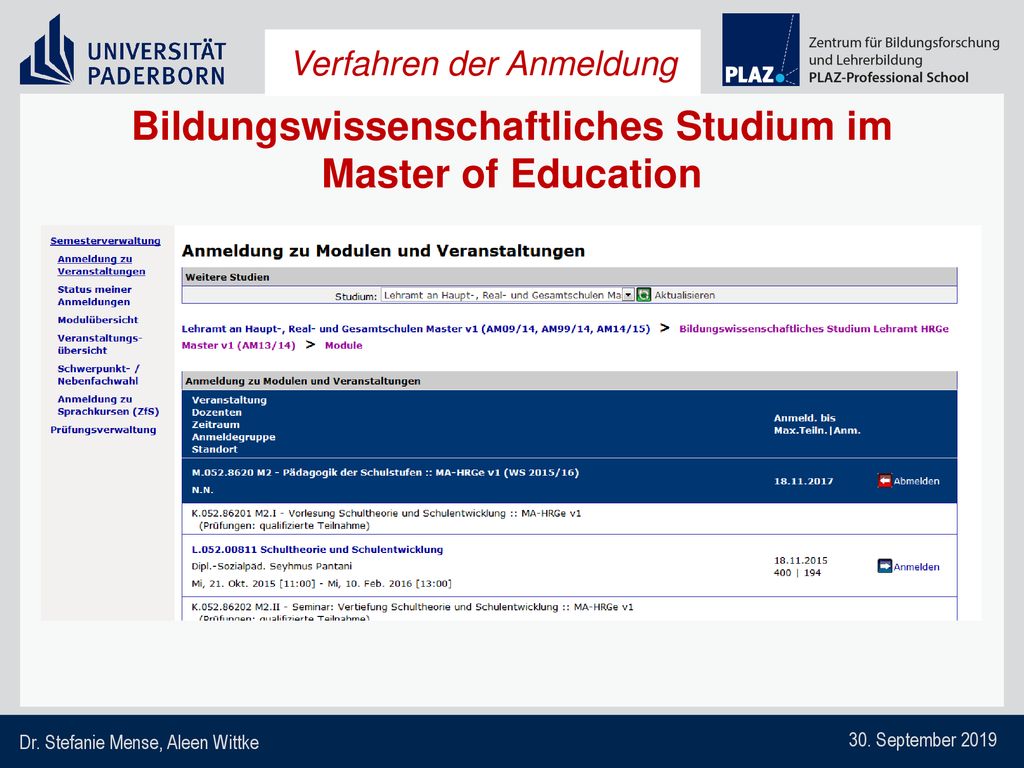The width and height of the screenshot is (1024, 768).
Task: Click the Anmeld. bis column header
Action: 805,418
